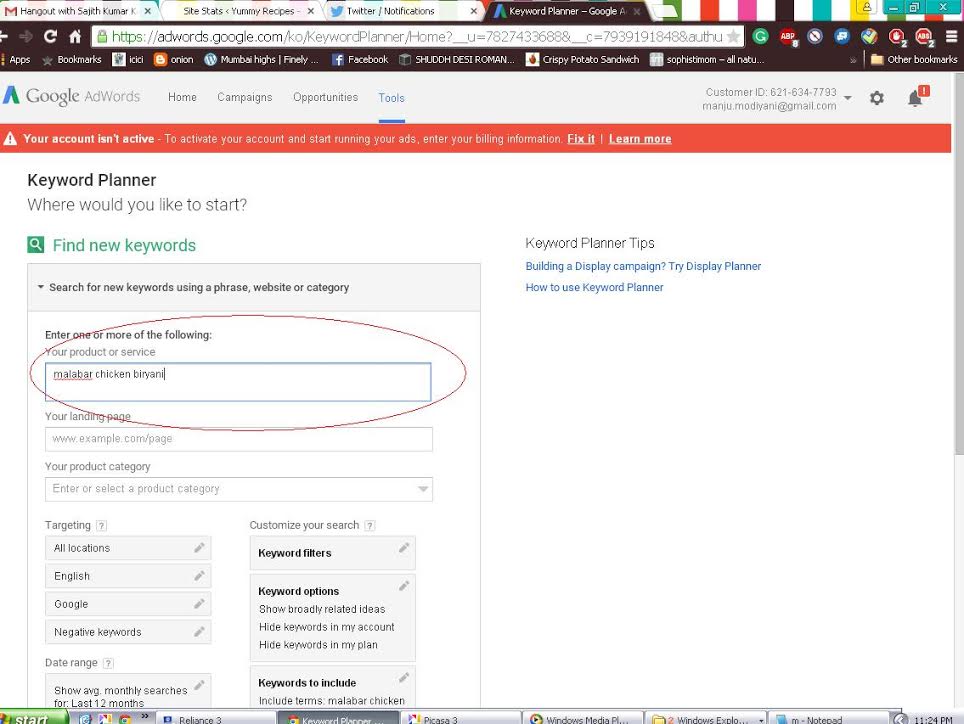Open the Chrome menu hamburger icon
This screenshot has height=724, width=964.
click(951, 37)
